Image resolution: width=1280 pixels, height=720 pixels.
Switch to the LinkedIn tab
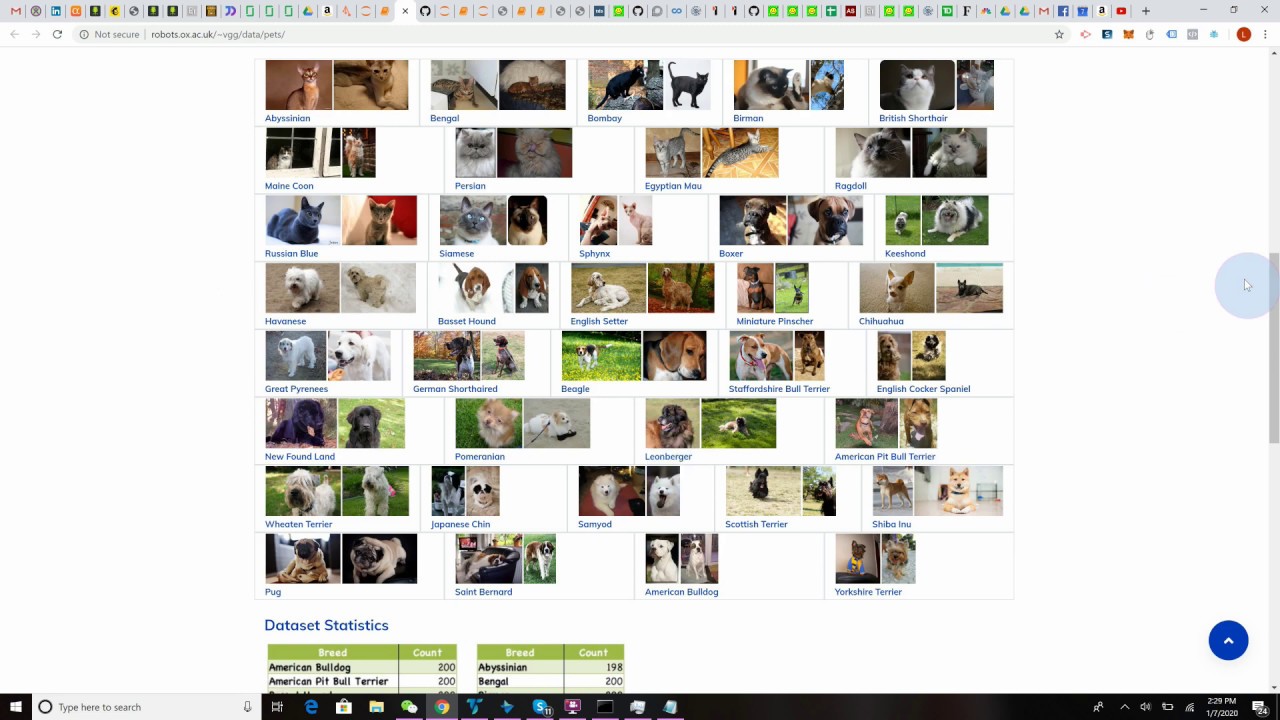point(55,11)
